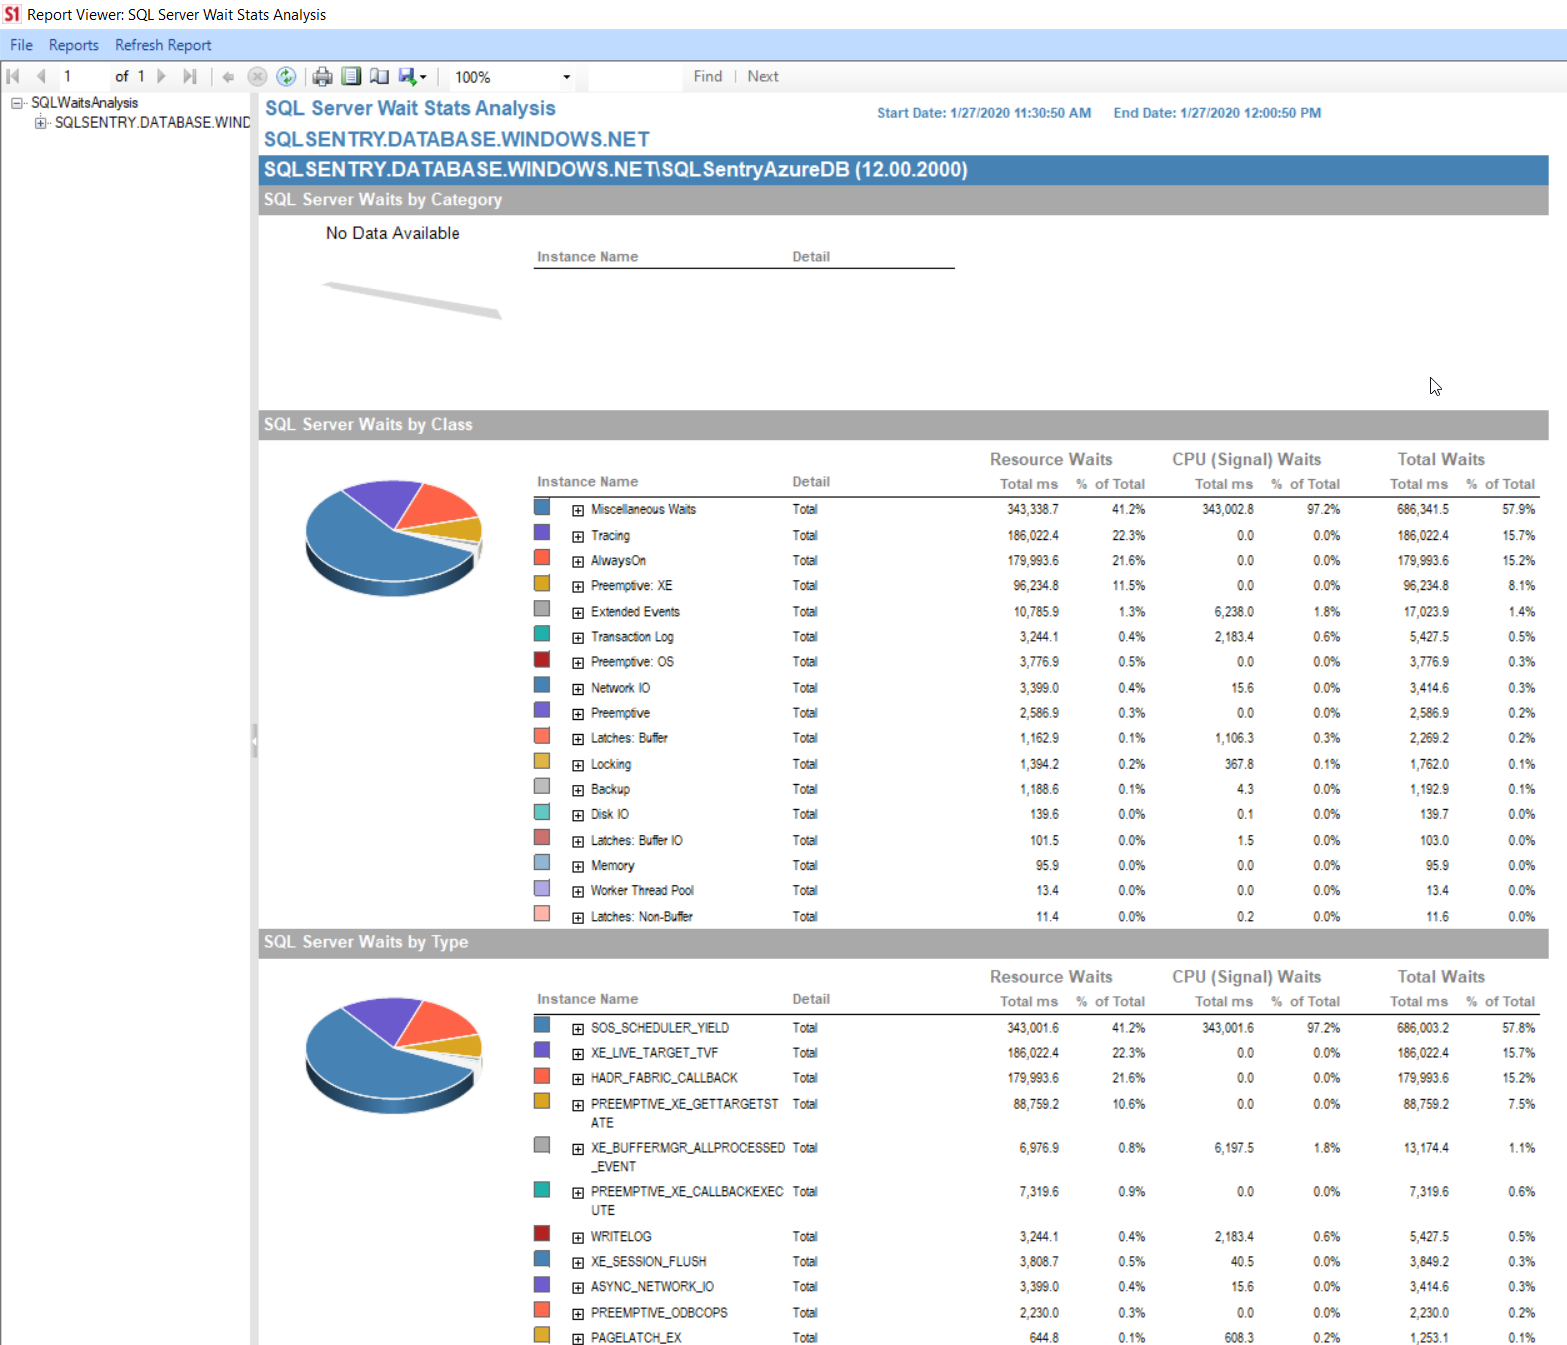Screen dimensions: 1567x1345
Task: Print the report
Action: 321,76
